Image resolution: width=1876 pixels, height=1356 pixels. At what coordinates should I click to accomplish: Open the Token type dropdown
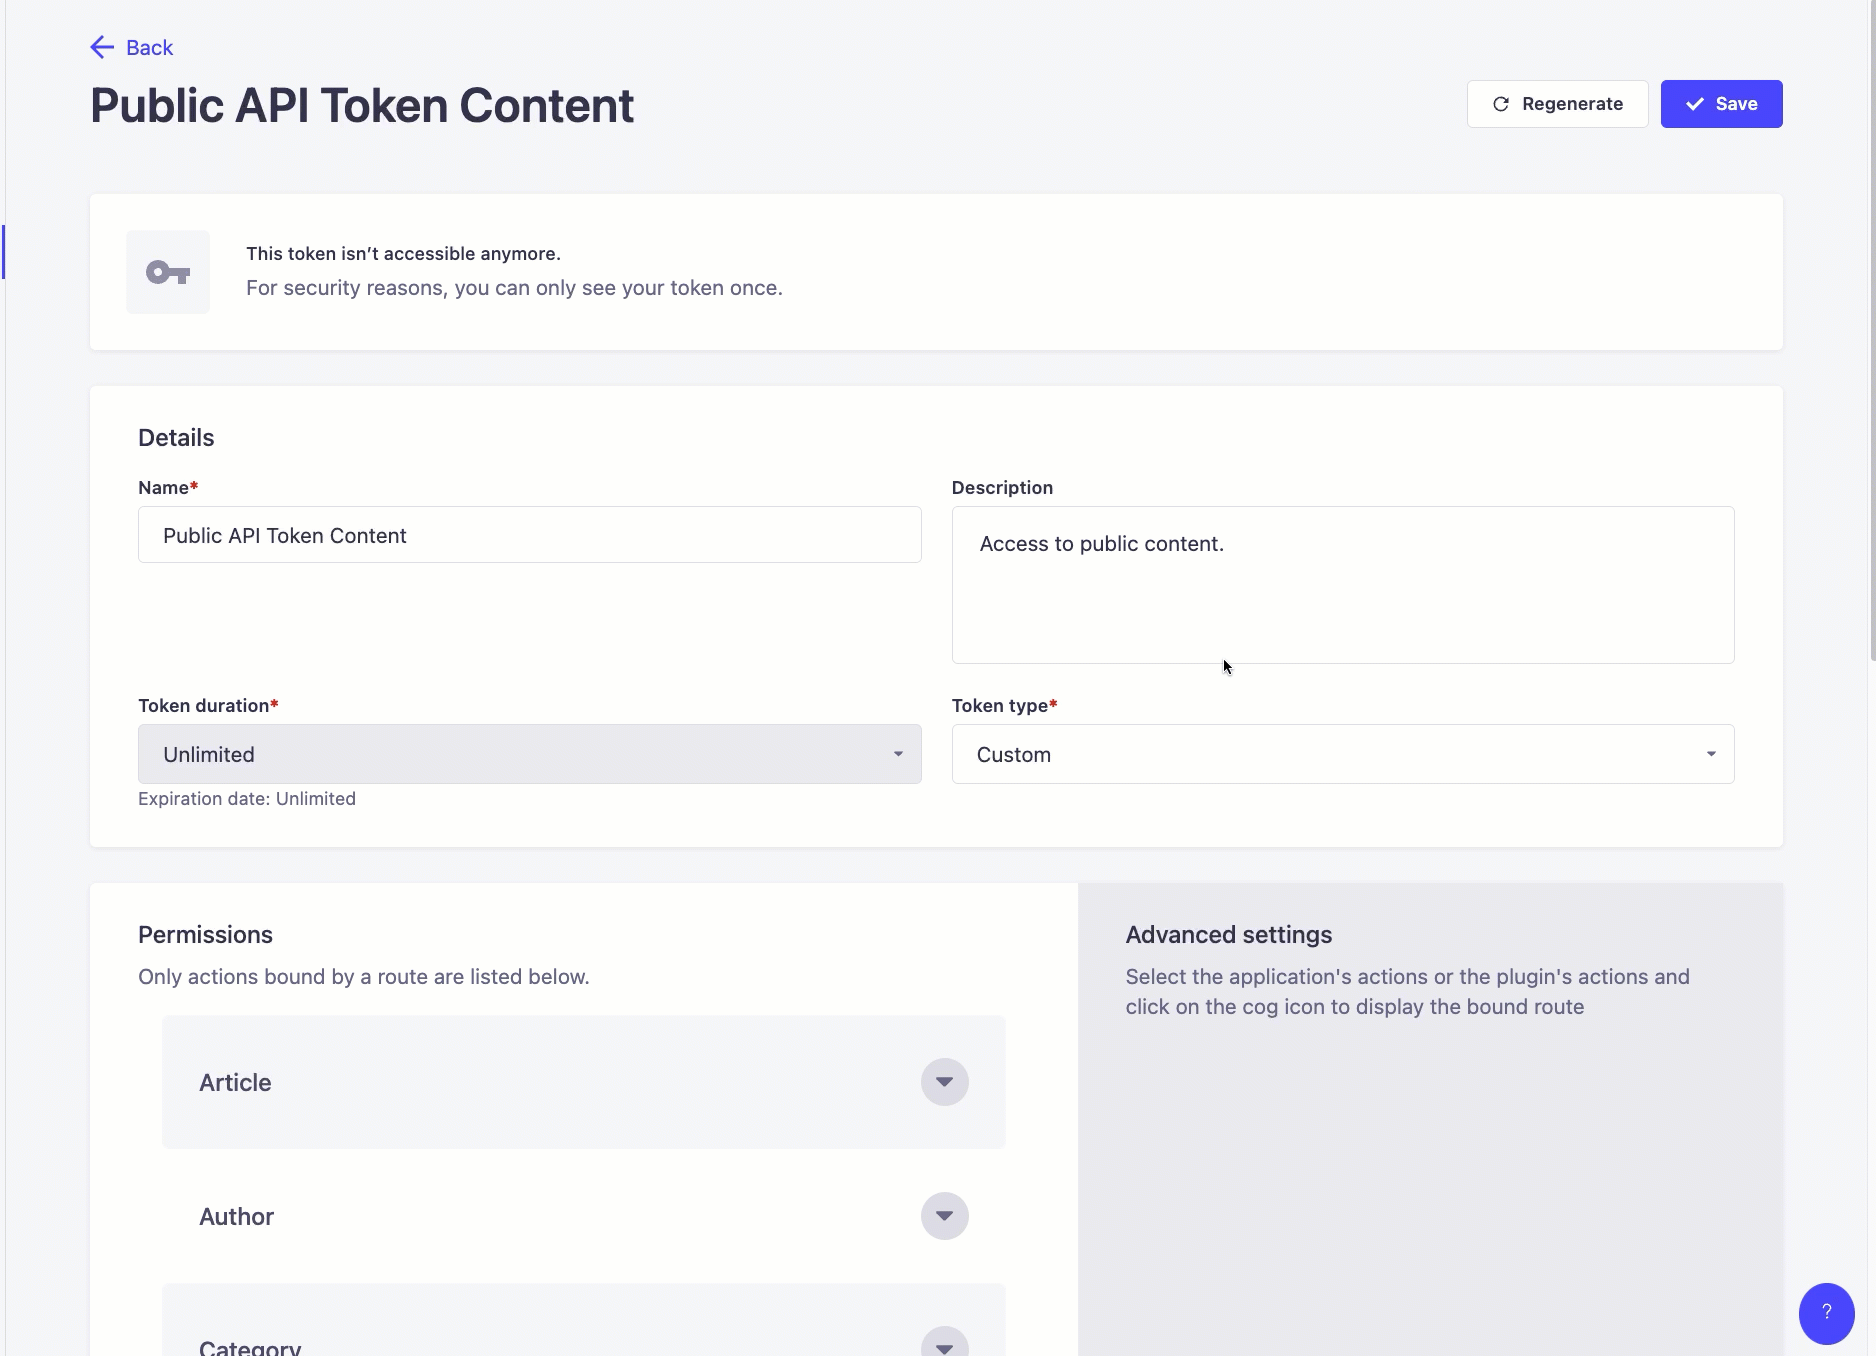(1342, 754)
